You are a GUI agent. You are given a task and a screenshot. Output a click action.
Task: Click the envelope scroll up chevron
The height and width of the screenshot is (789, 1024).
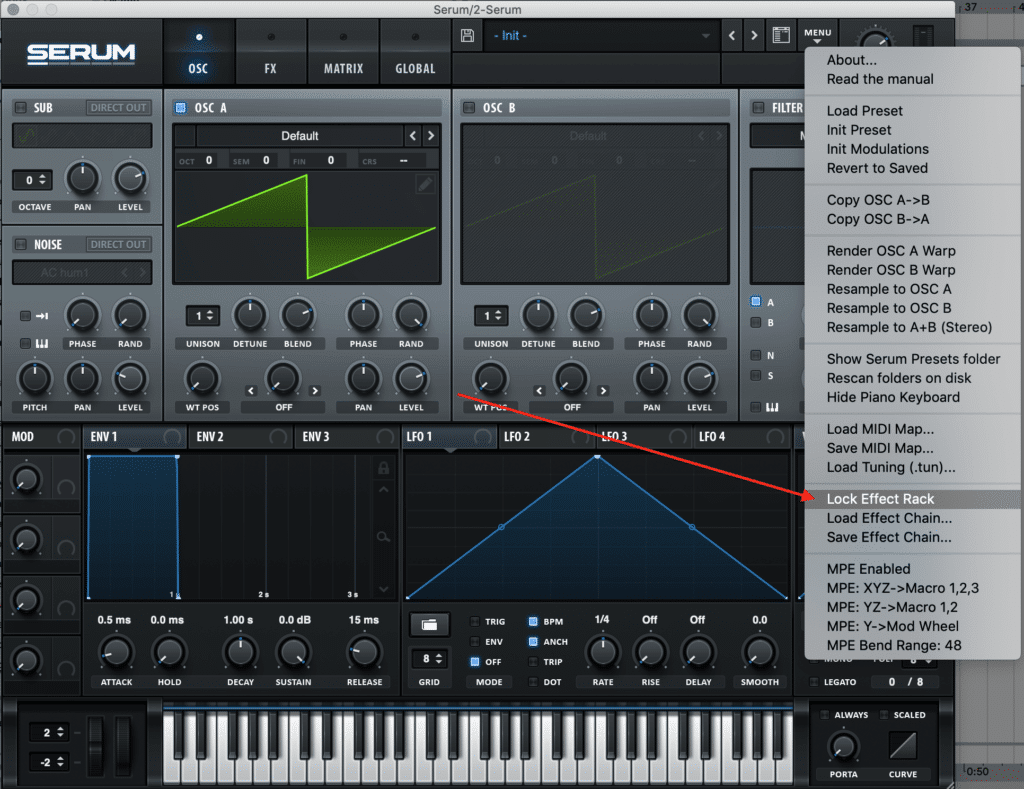(383, 489)
